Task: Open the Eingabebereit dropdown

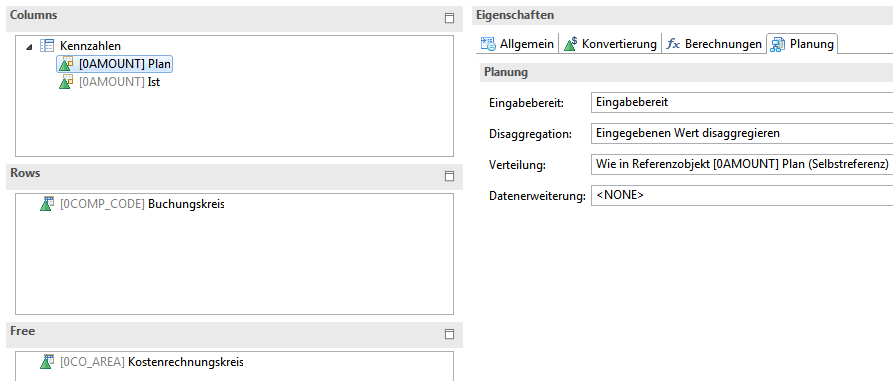Action: (x=742, y=103)
